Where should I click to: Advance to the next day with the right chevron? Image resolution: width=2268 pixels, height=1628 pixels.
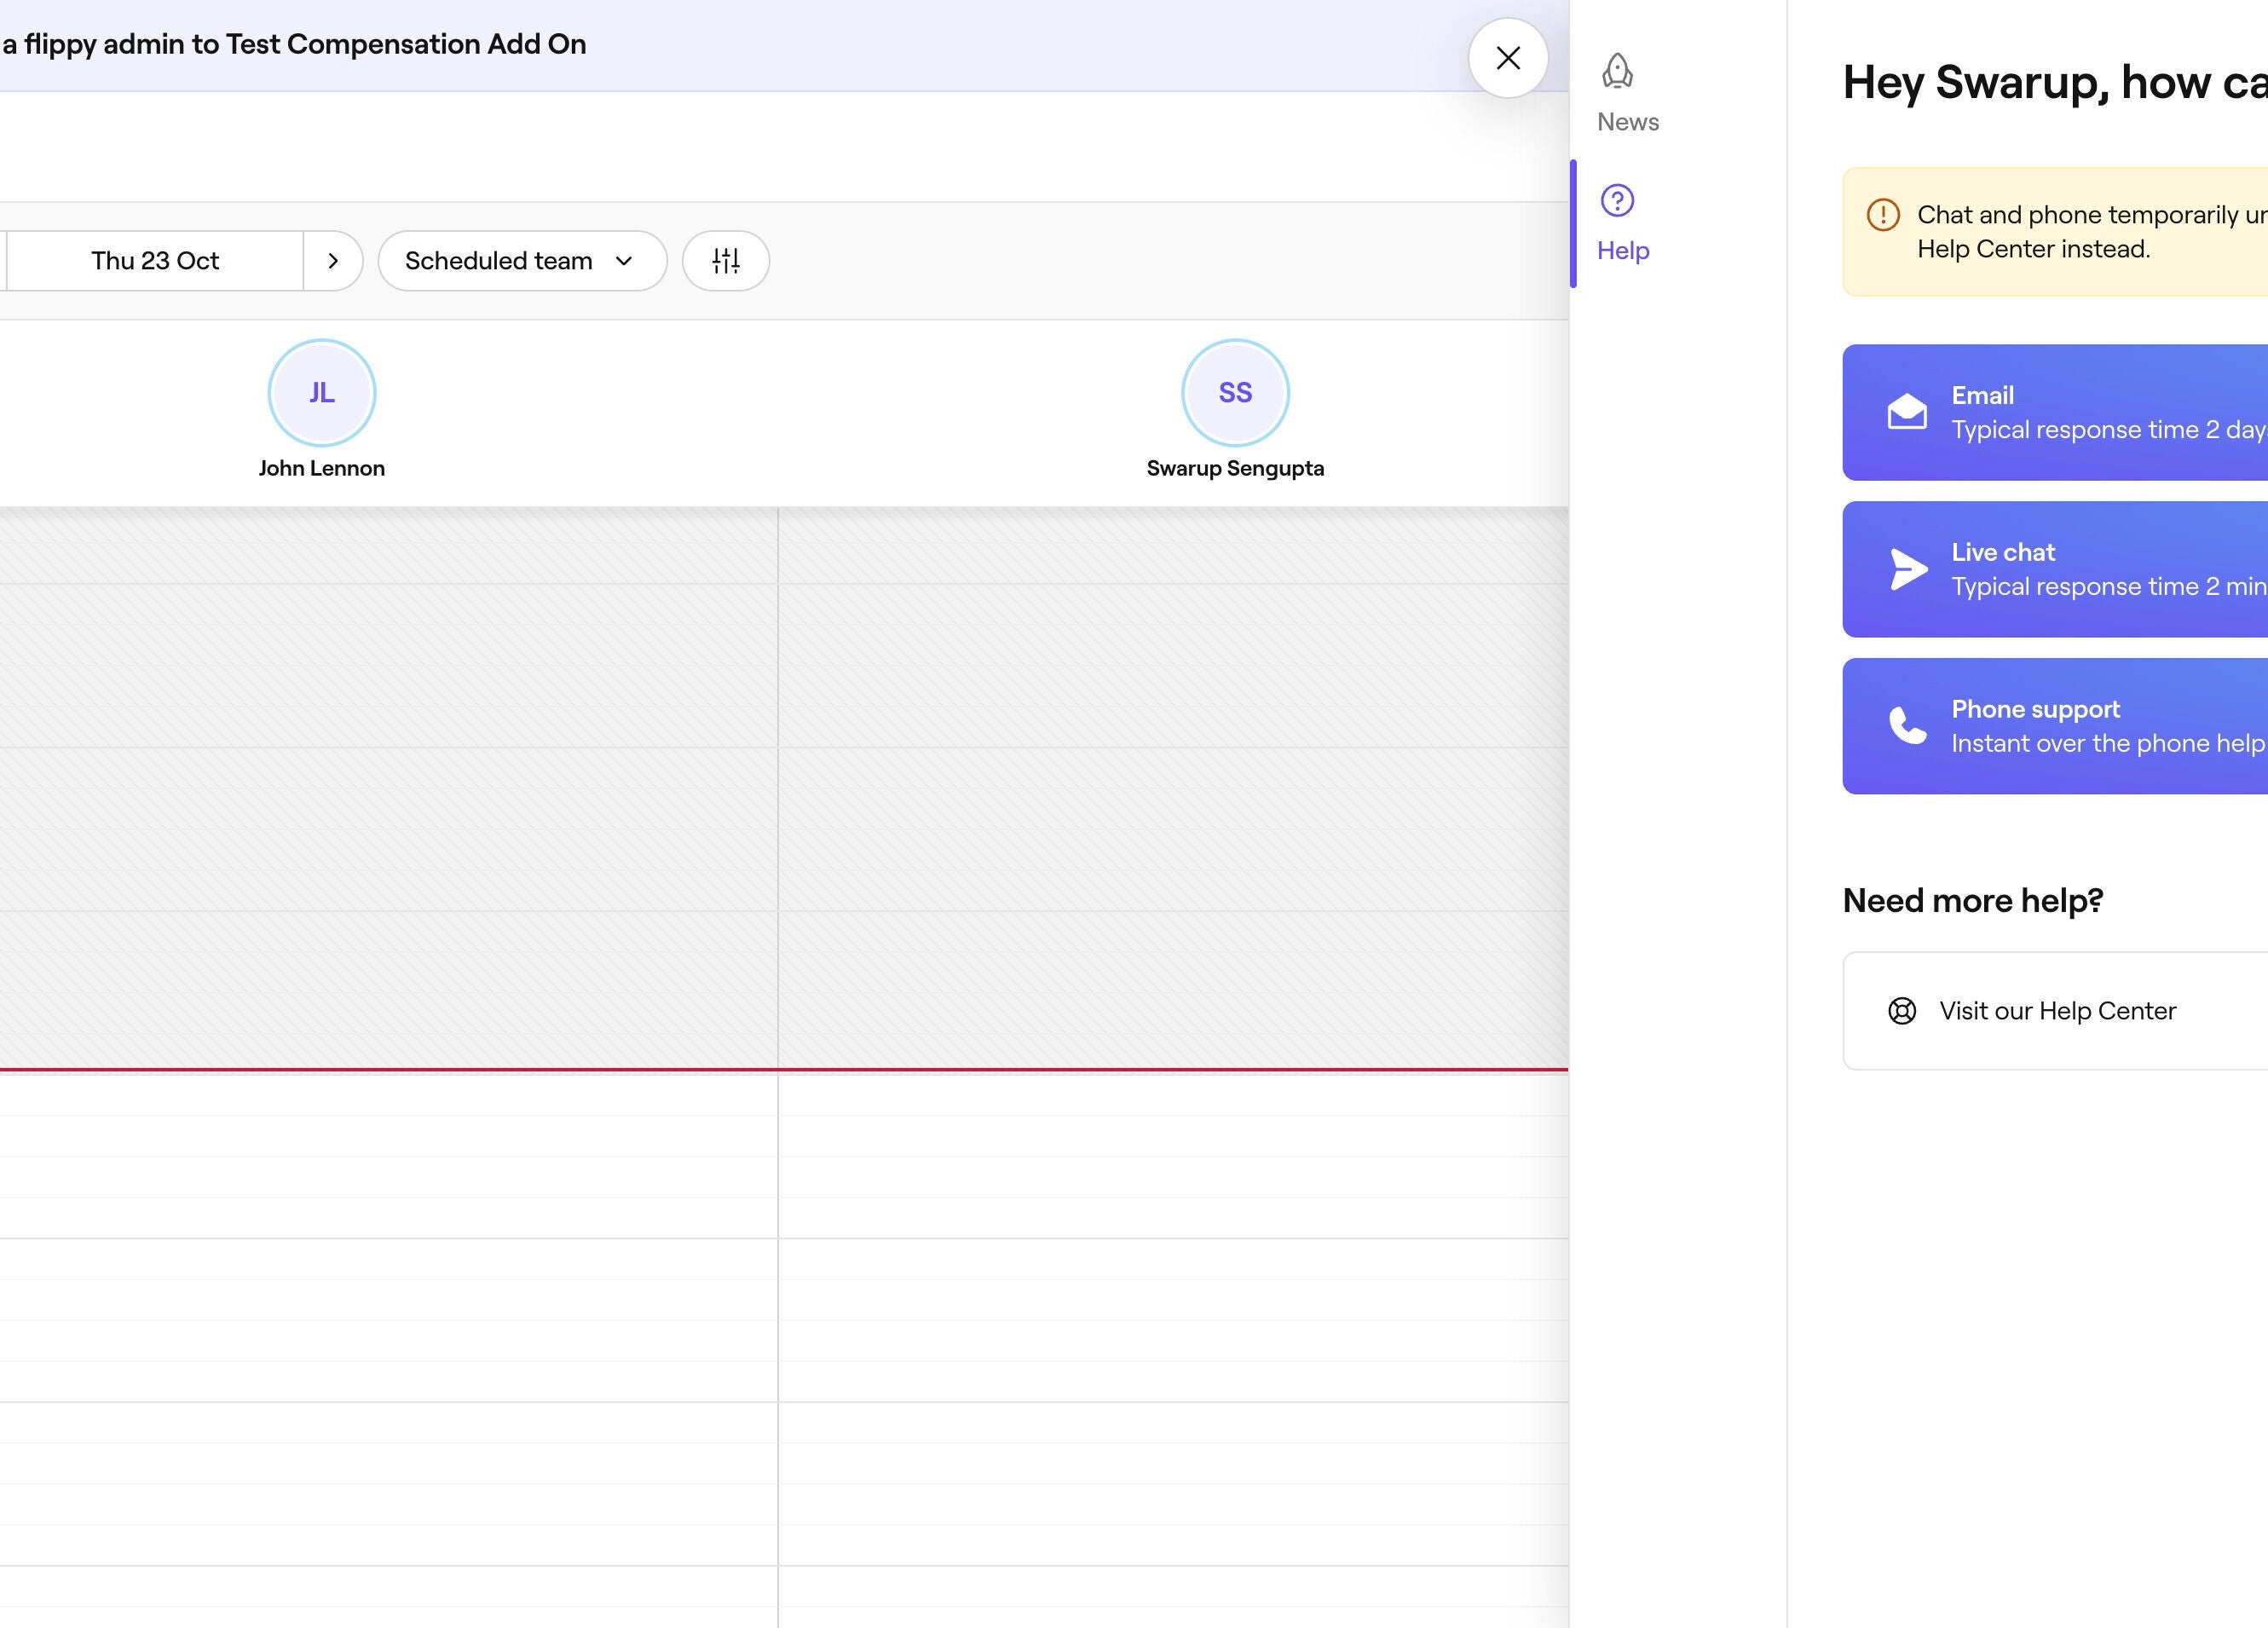tap(333, 261)
